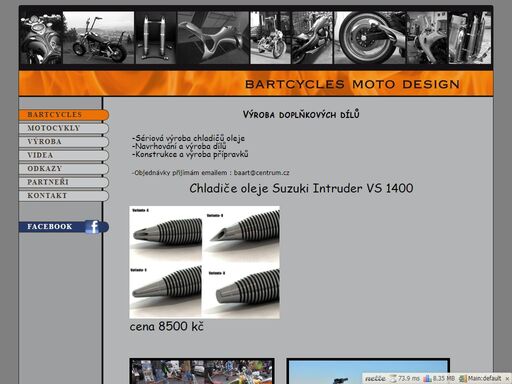The height and width of the screenshot is (384, 512).
Task: Open the colorful photo thumbnail under the price
Action: [202, 371]
